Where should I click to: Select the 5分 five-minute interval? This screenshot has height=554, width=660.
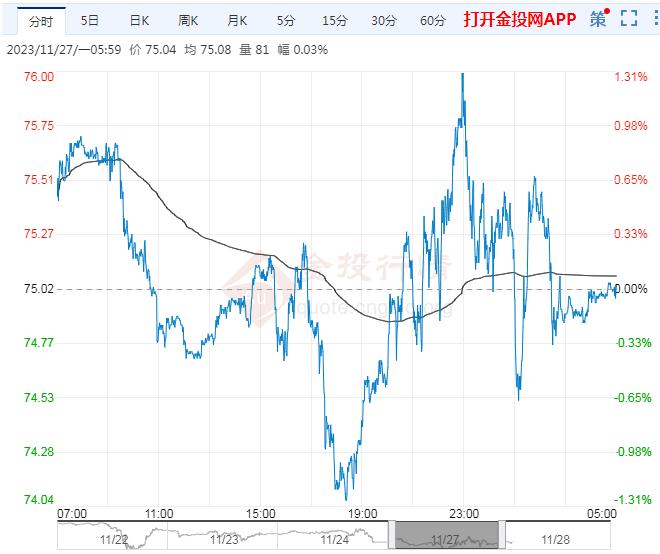(x=286, y=20)
